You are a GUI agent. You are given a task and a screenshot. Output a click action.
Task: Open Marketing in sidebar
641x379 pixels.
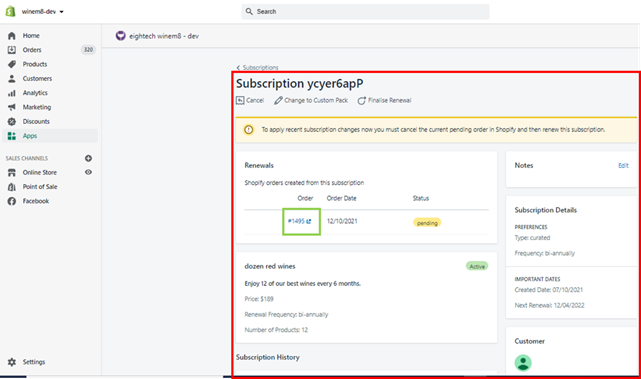[x=37, y=107]
